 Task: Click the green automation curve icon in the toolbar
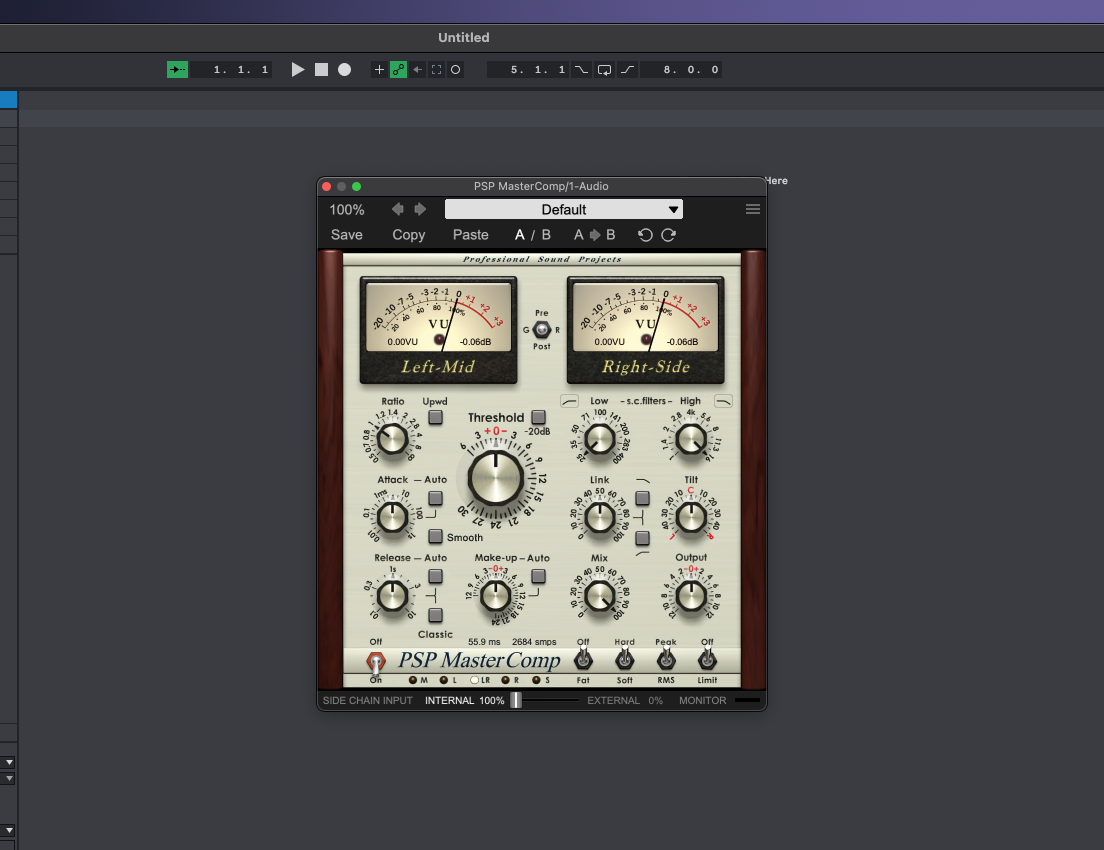pyautogui.click(x=399, y=69)
